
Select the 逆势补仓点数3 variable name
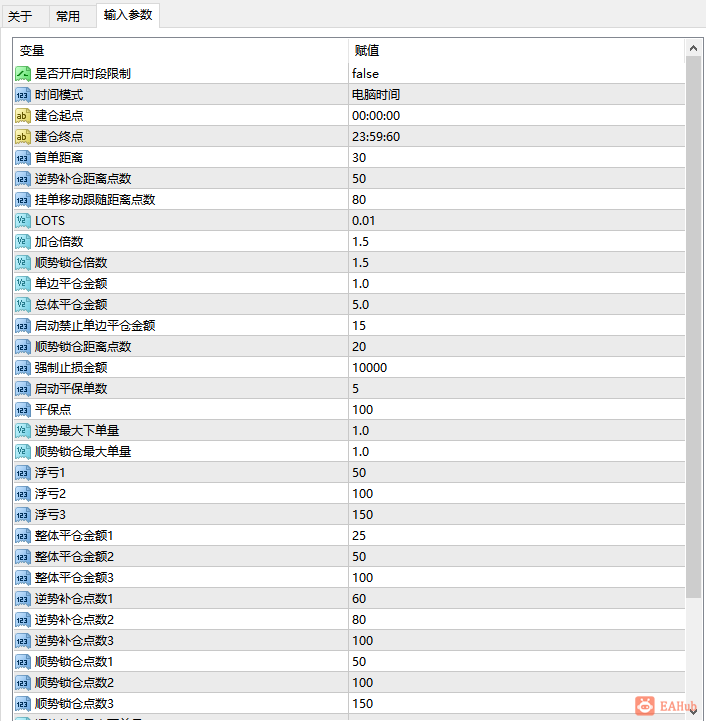pyautogui.click(x=74, y=641)
